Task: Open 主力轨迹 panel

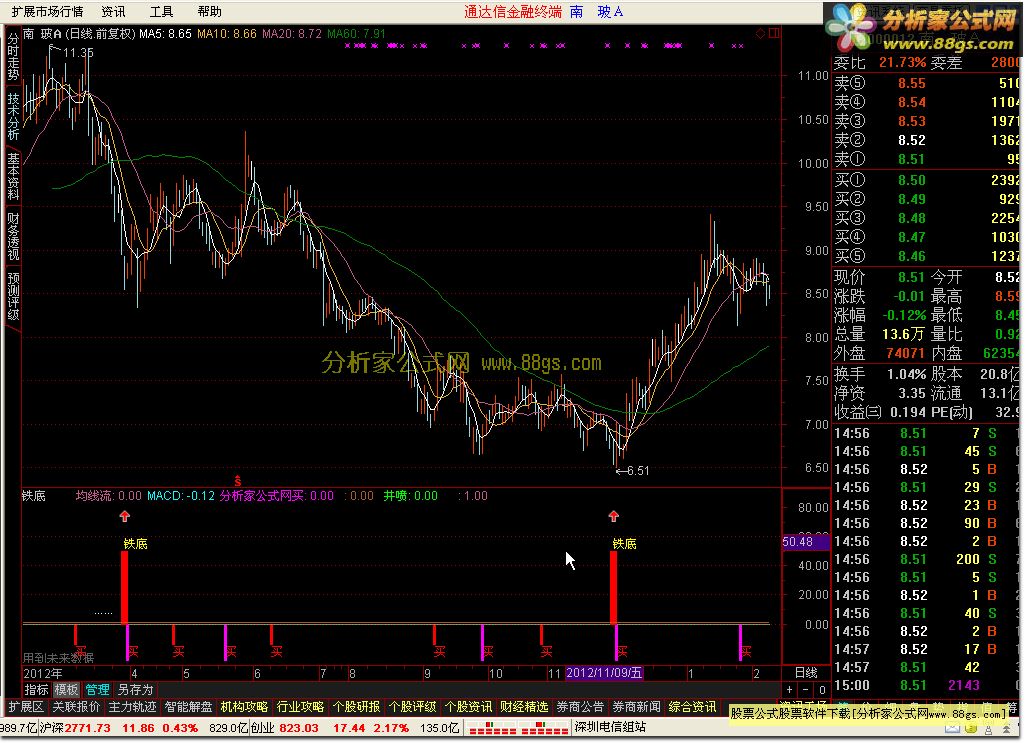Action: (133, 707)
